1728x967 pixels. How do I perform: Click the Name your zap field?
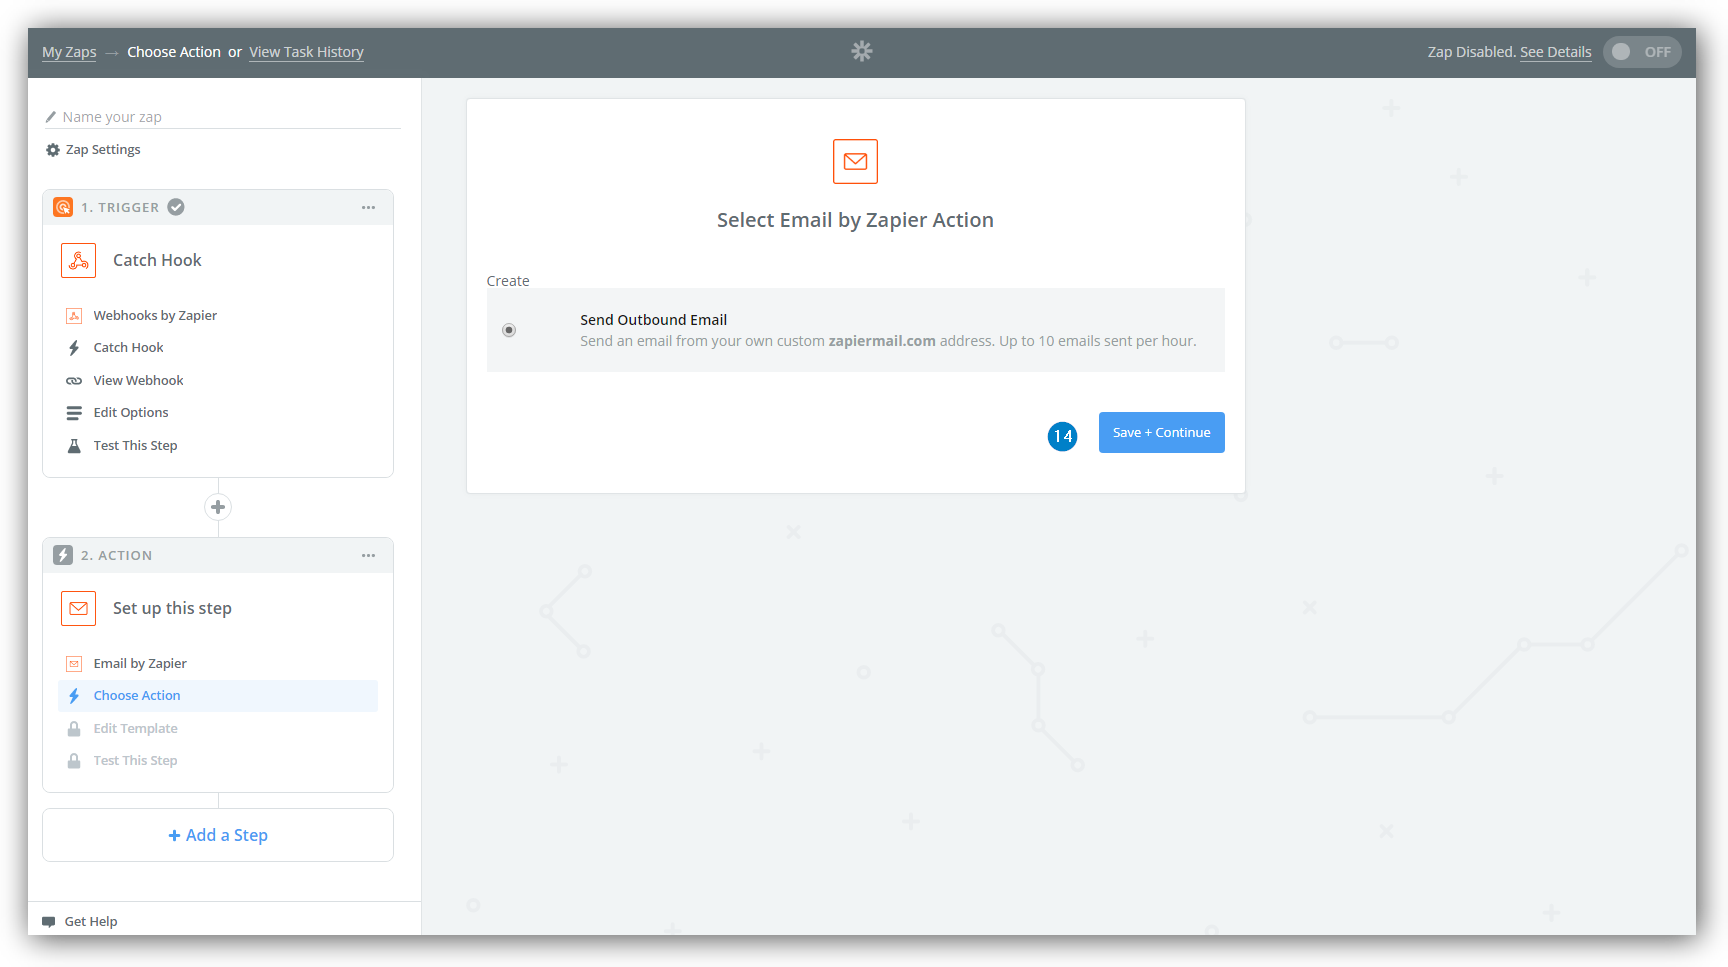coord(223,117)
